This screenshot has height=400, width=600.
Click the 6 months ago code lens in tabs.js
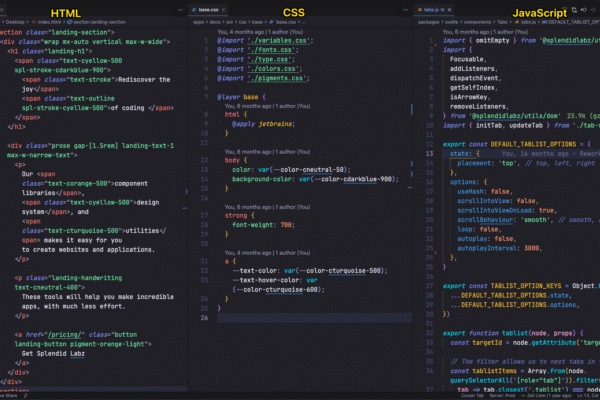point(485,32)
